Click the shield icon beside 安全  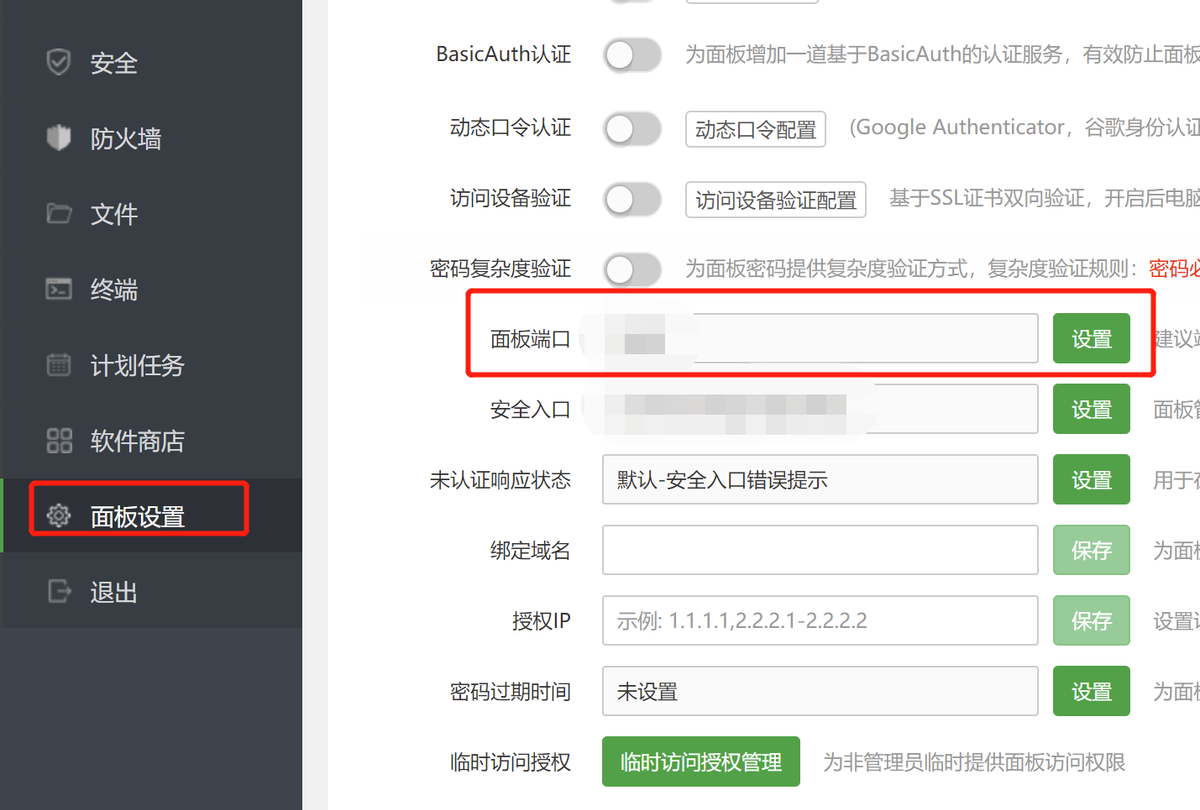59,63
